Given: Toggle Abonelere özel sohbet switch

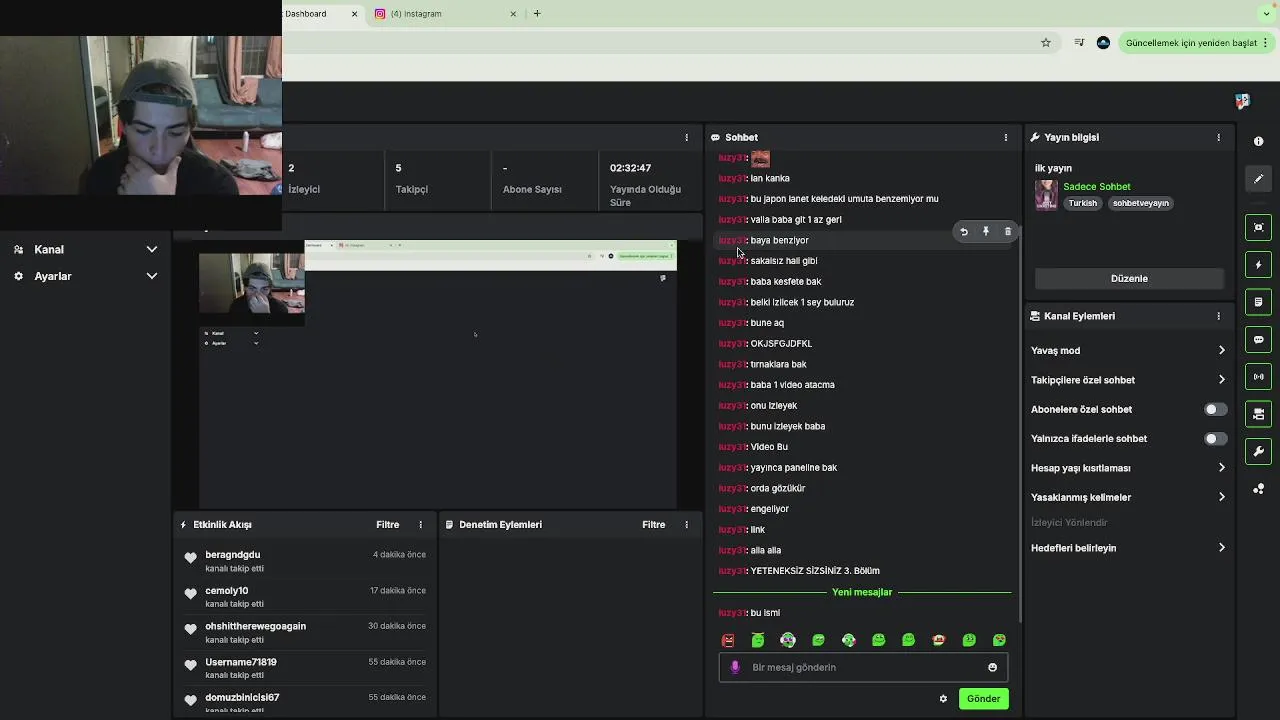Looking at the screenshot, I should click(1215, 409).
